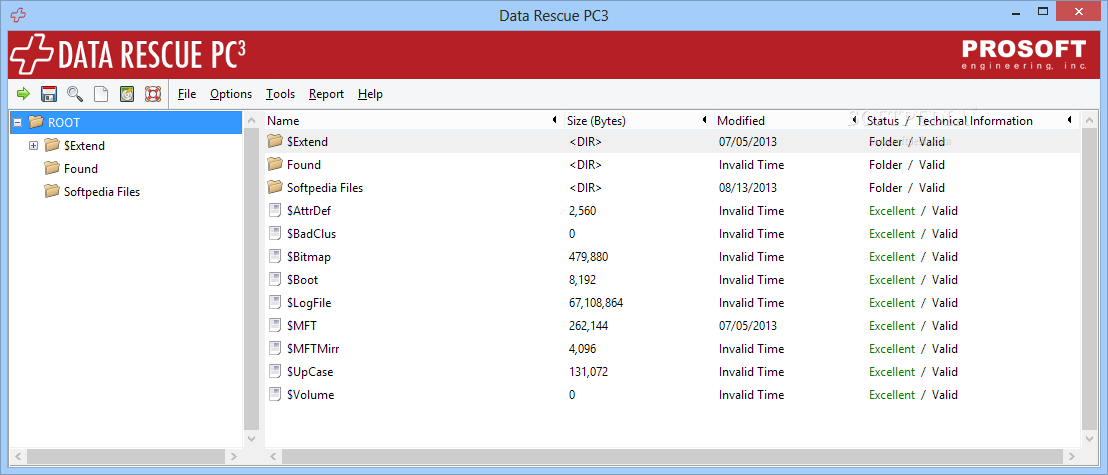Click Softpedia Files folder icon in file list

[275, 188]
